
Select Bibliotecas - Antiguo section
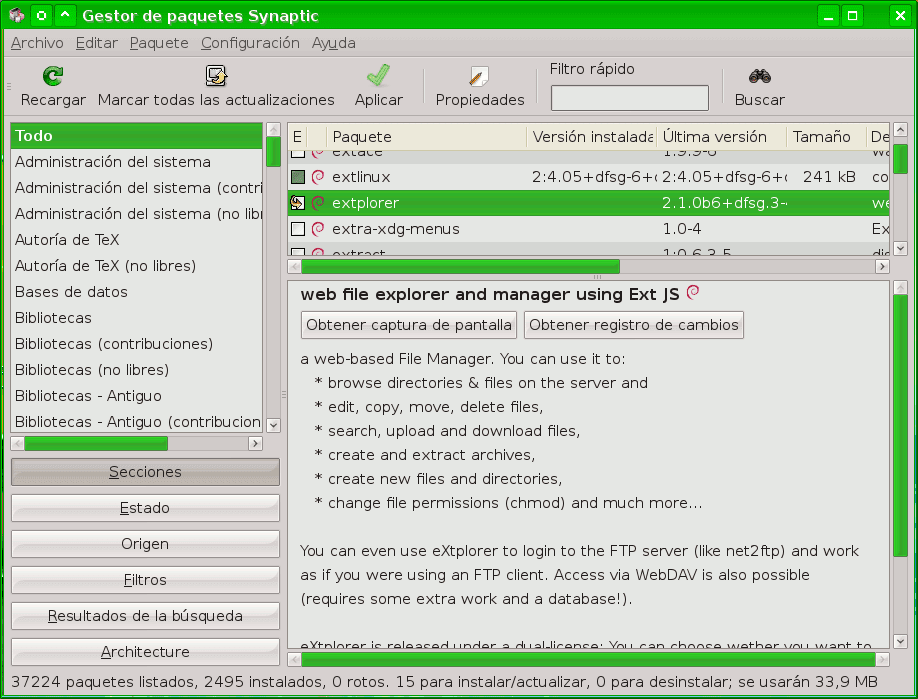point(136,396)
